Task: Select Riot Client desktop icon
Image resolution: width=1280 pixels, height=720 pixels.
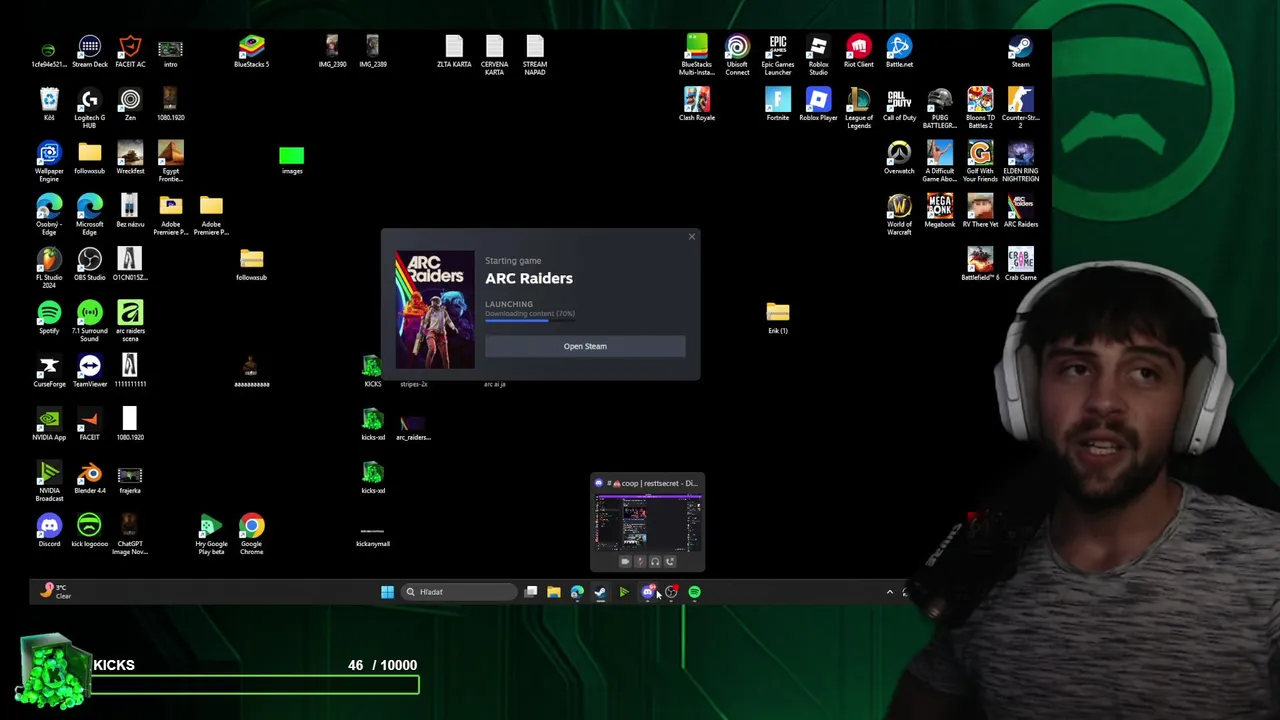Action: [859, 52]
